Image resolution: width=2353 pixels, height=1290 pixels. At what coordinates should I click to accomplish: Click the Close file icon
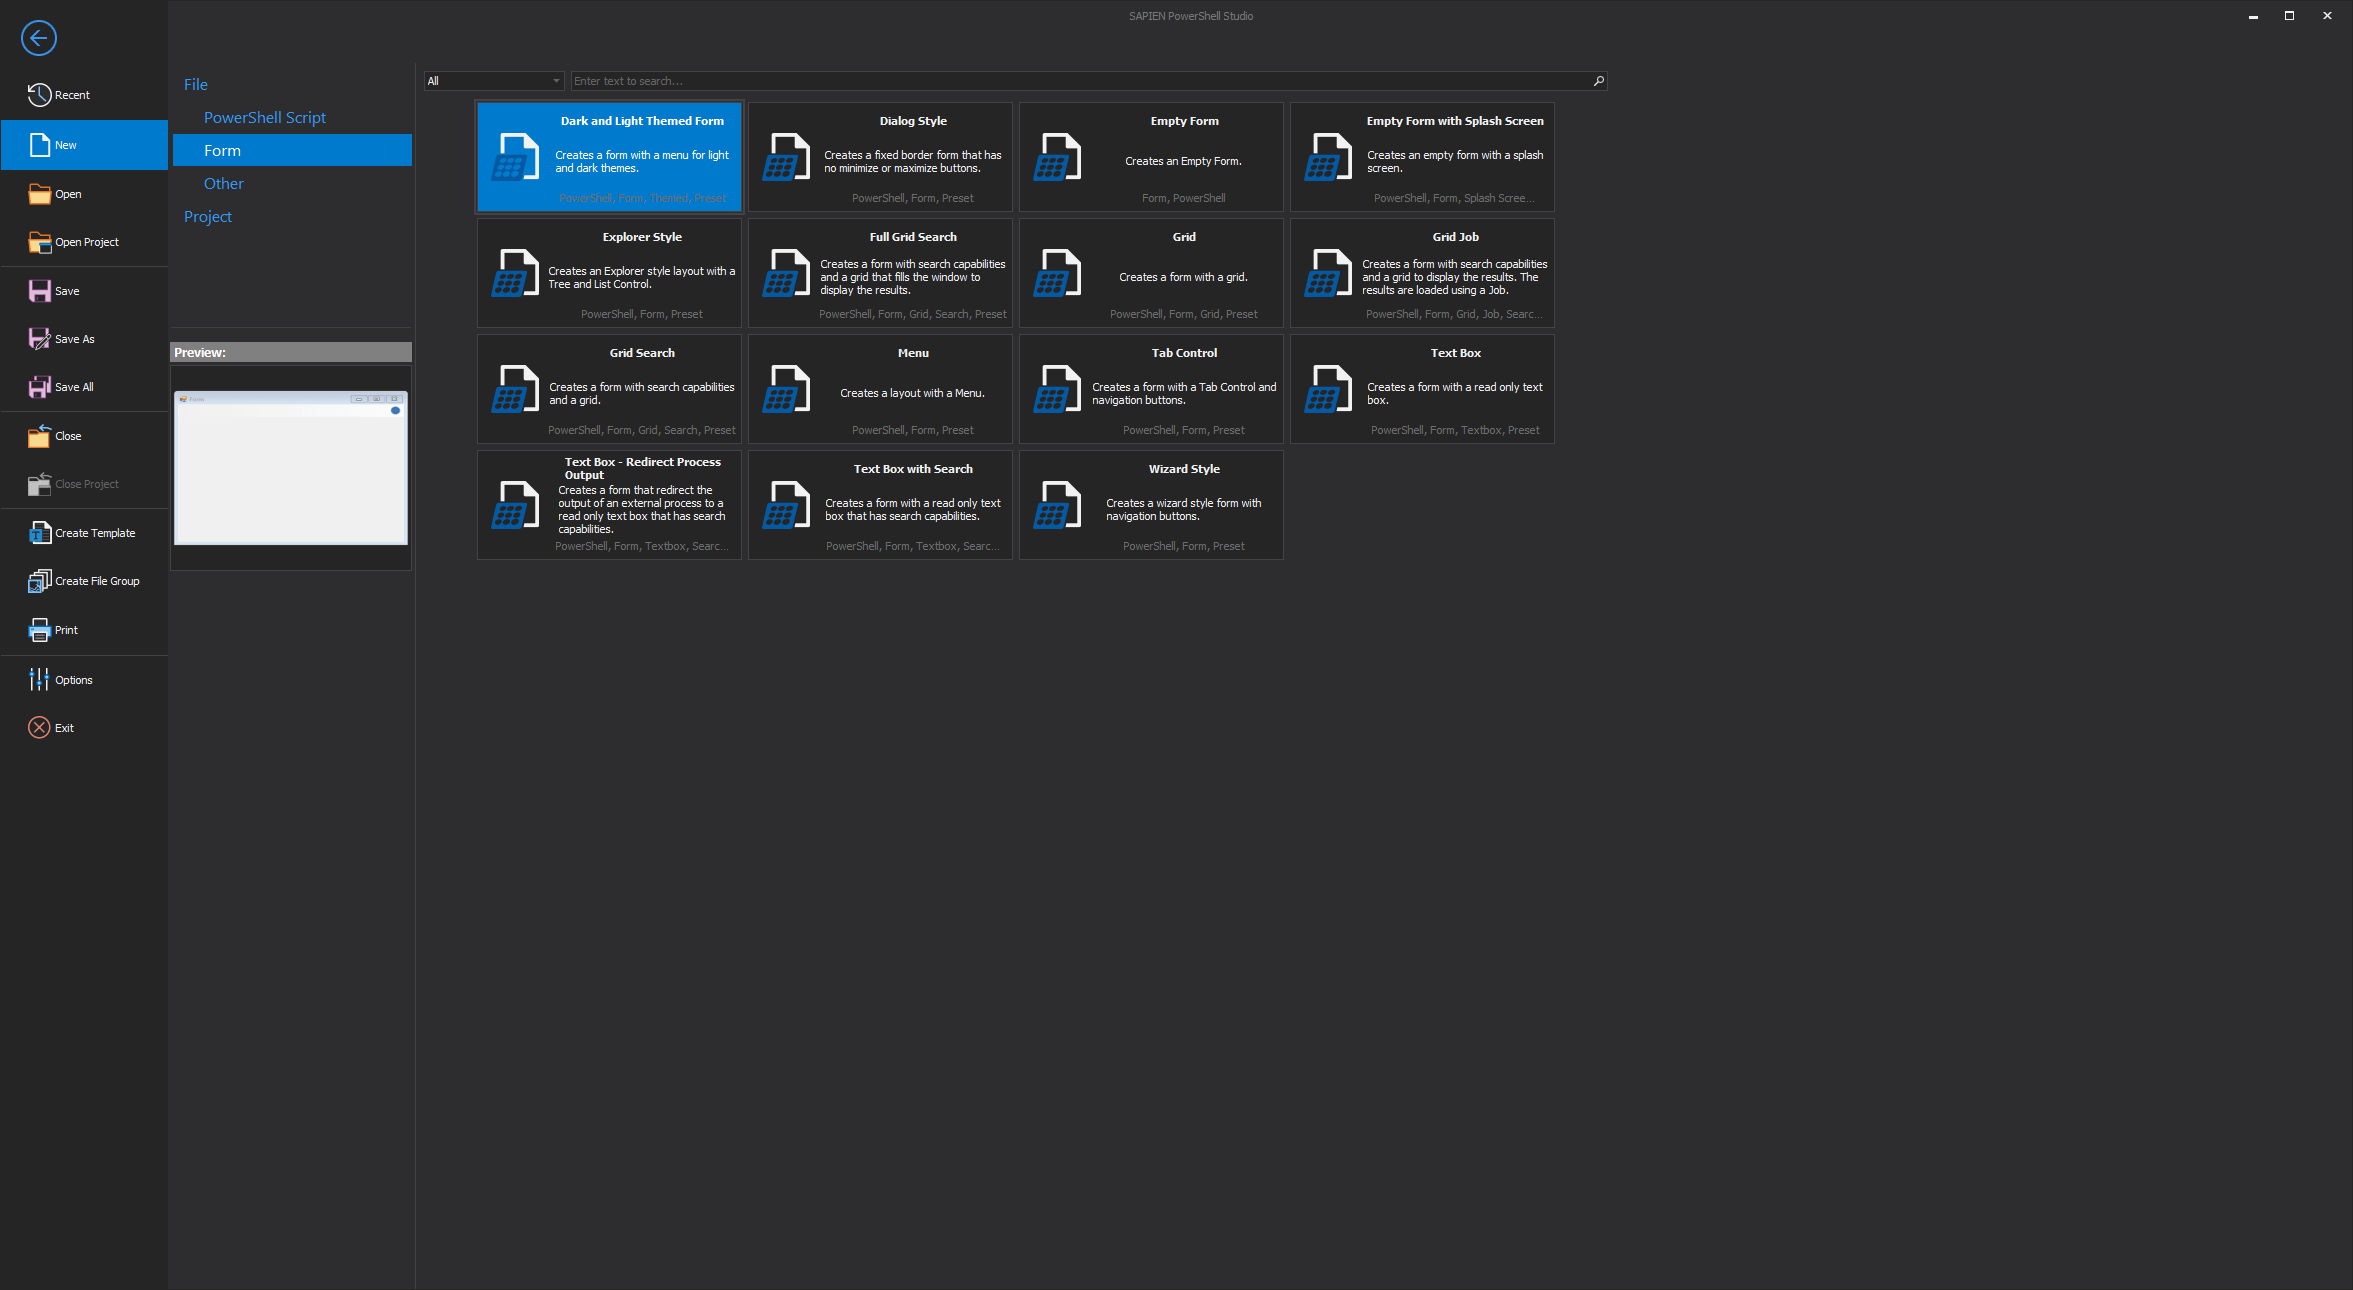(x=39, y=436)
